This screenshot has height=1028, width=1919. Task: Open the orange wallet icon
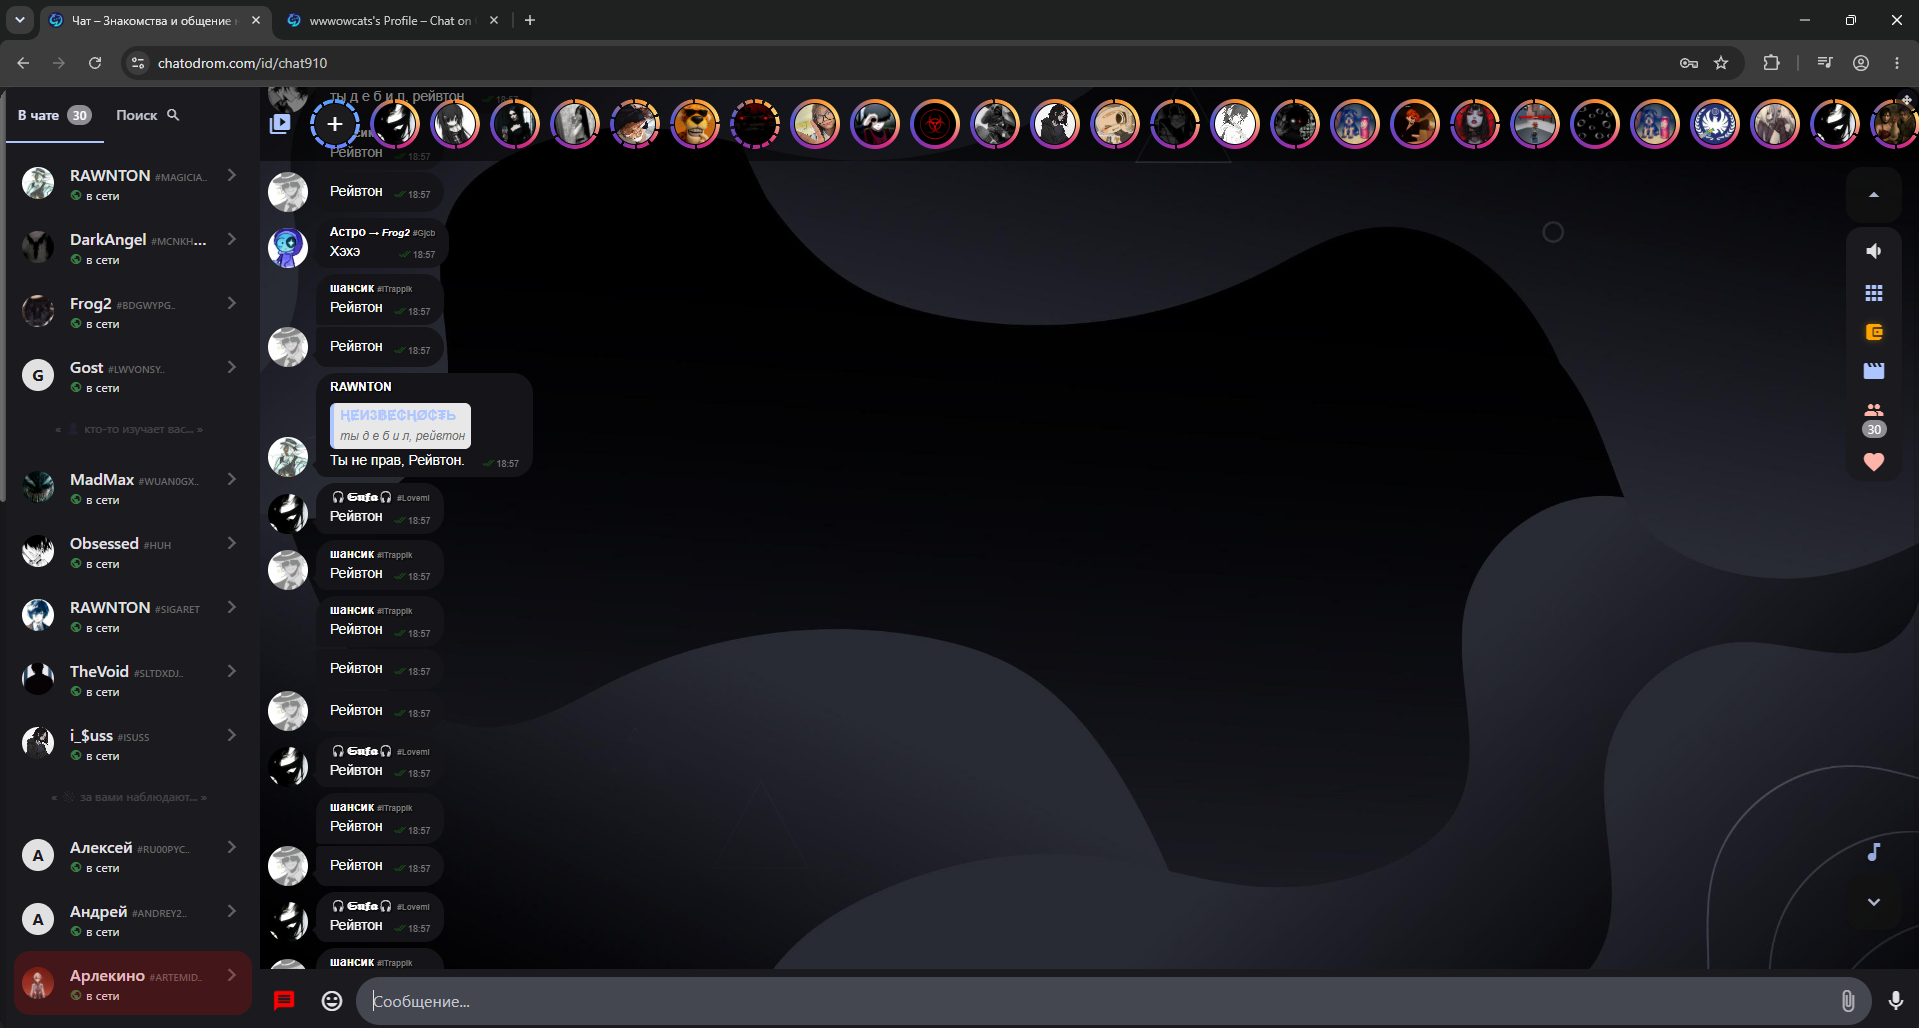(x=1874, y=332)
